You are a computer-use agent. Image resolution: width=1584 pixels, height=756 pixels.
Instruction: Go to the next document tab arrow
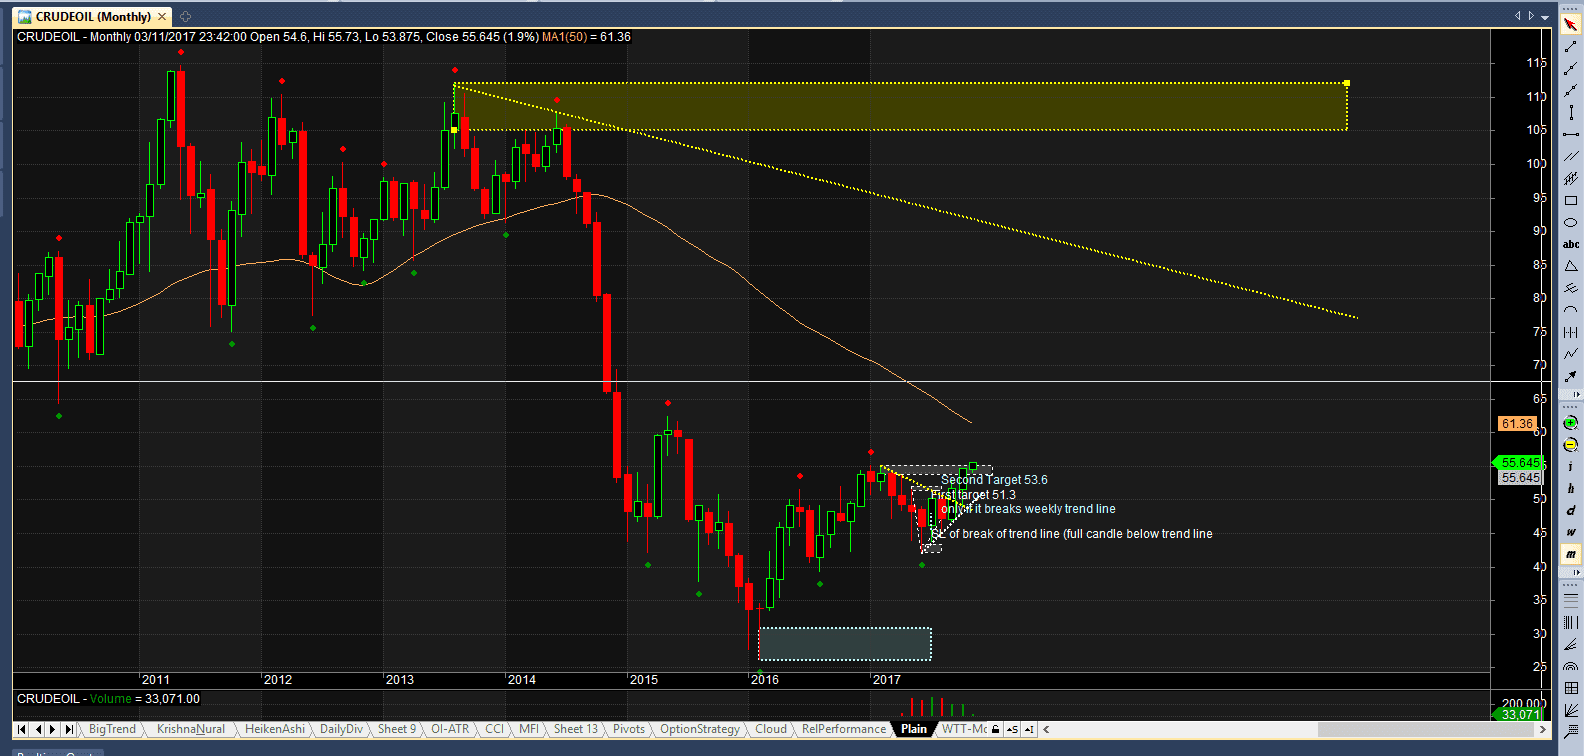[x=1531, y=15]
